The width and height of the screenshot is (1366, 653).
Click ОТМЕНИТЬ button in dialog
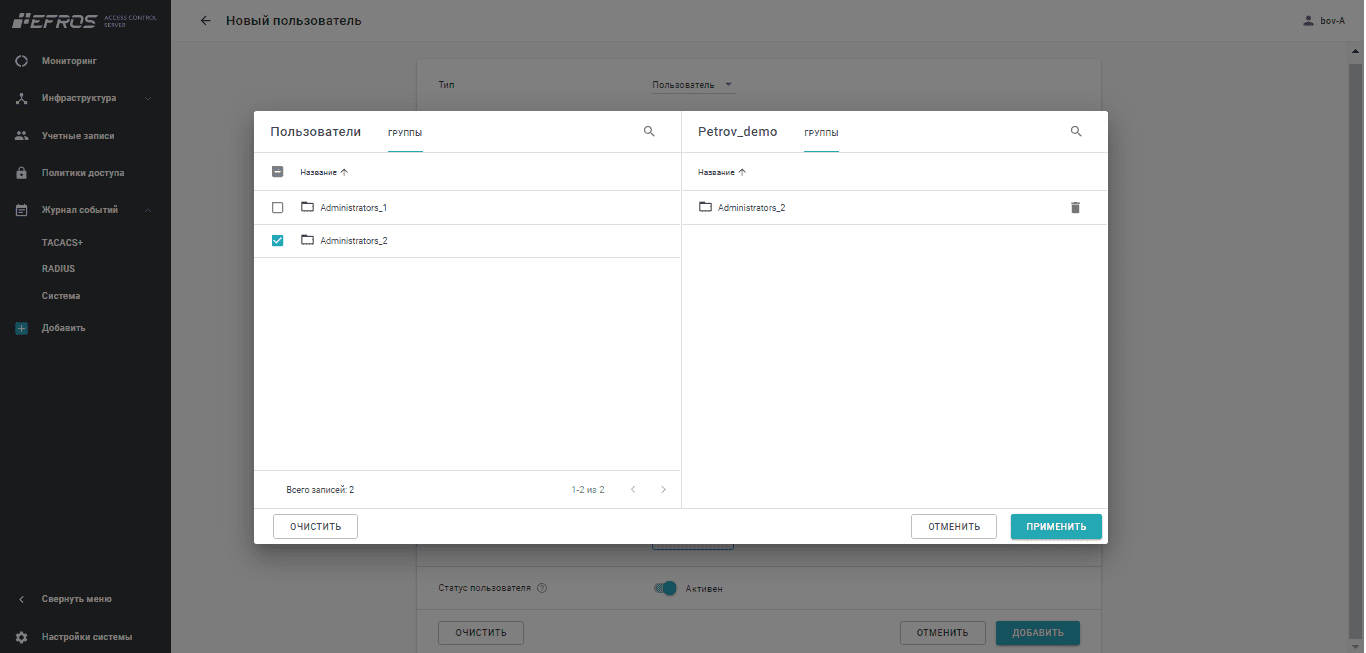953,526
